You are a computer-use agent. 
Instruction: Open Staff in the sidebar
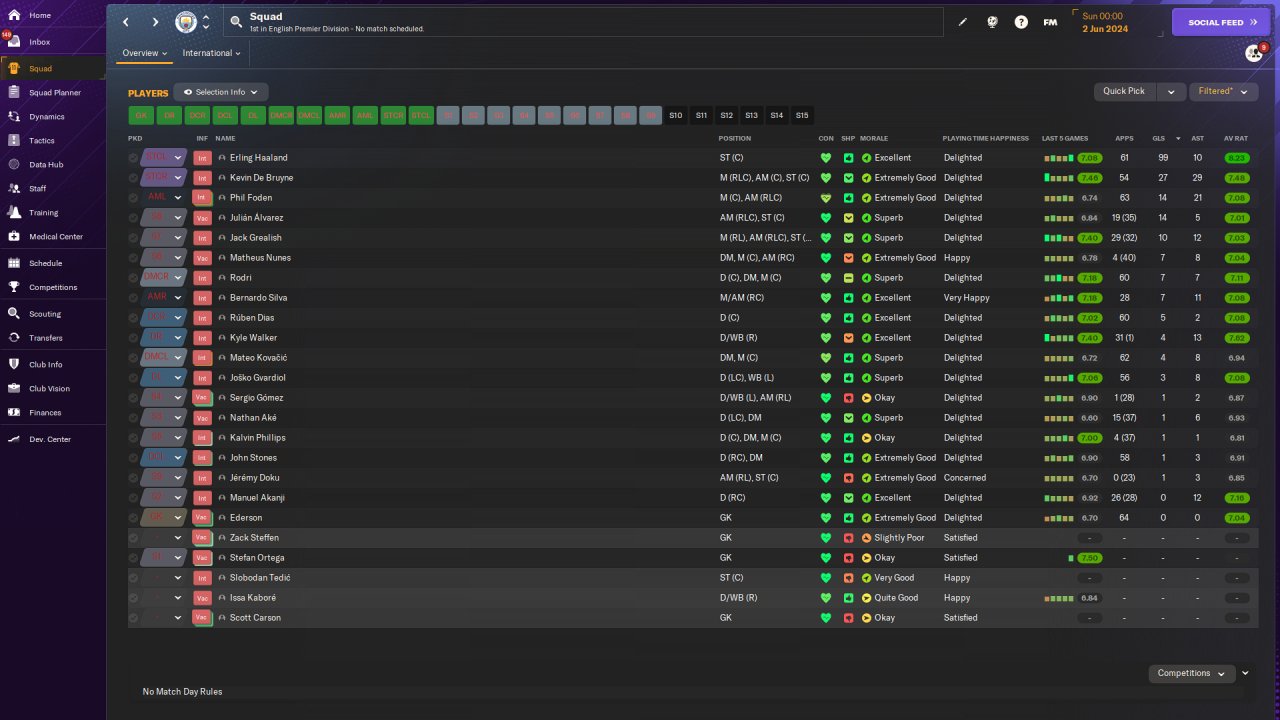(x=37, y=188)
